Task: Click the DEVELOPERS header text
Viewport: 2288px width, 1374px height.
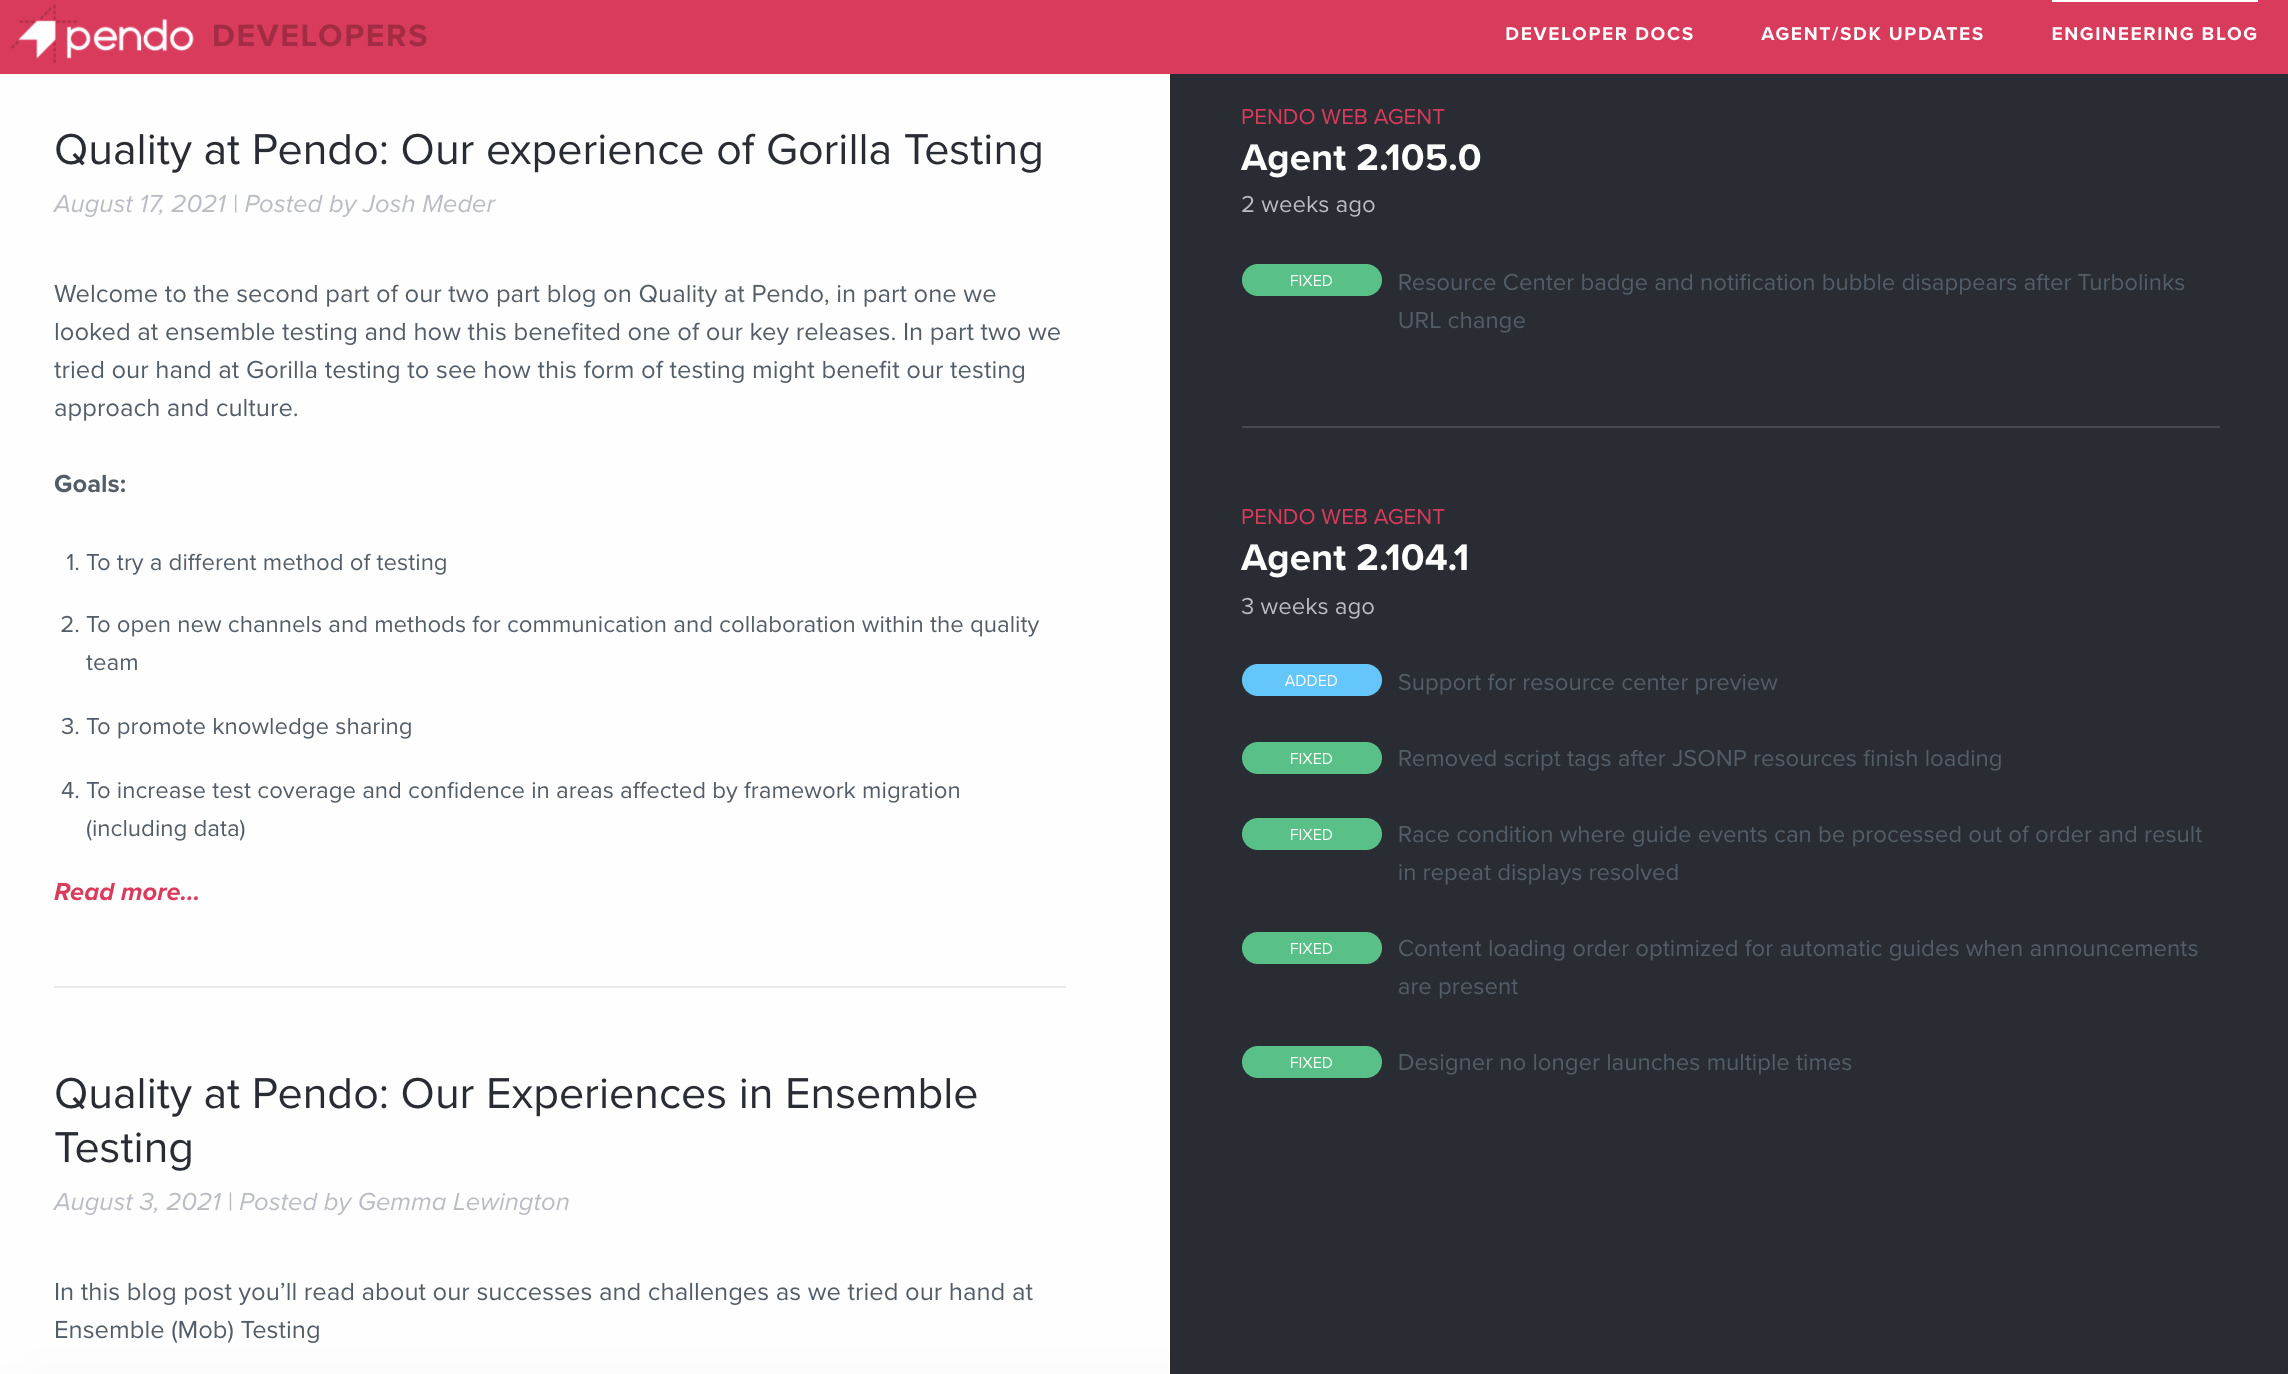Action: 319,36
